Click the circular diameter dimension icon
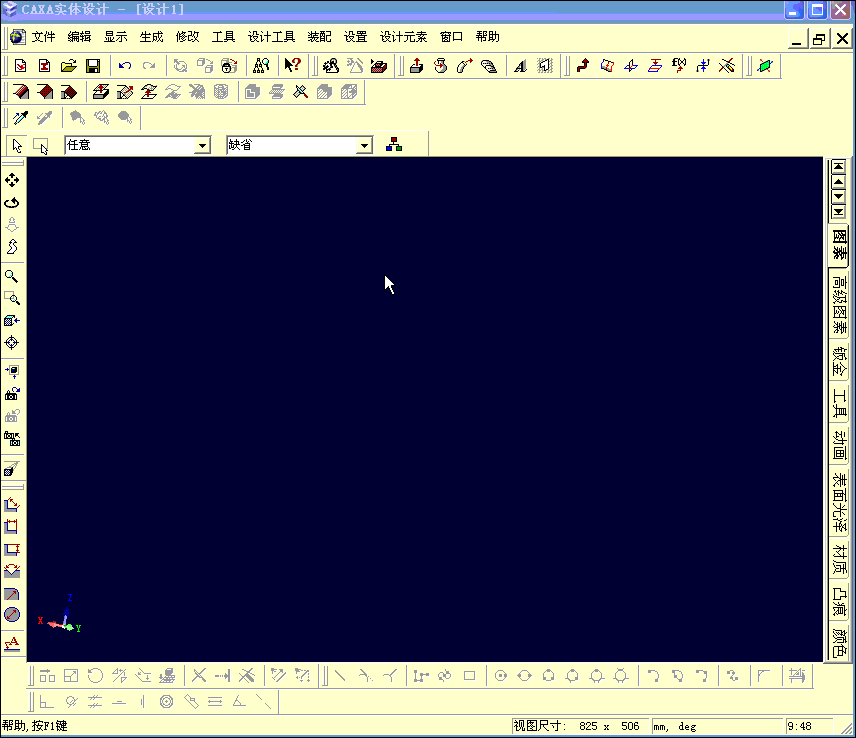This screenshot has width=856, height=738. [x=11, y=615]
